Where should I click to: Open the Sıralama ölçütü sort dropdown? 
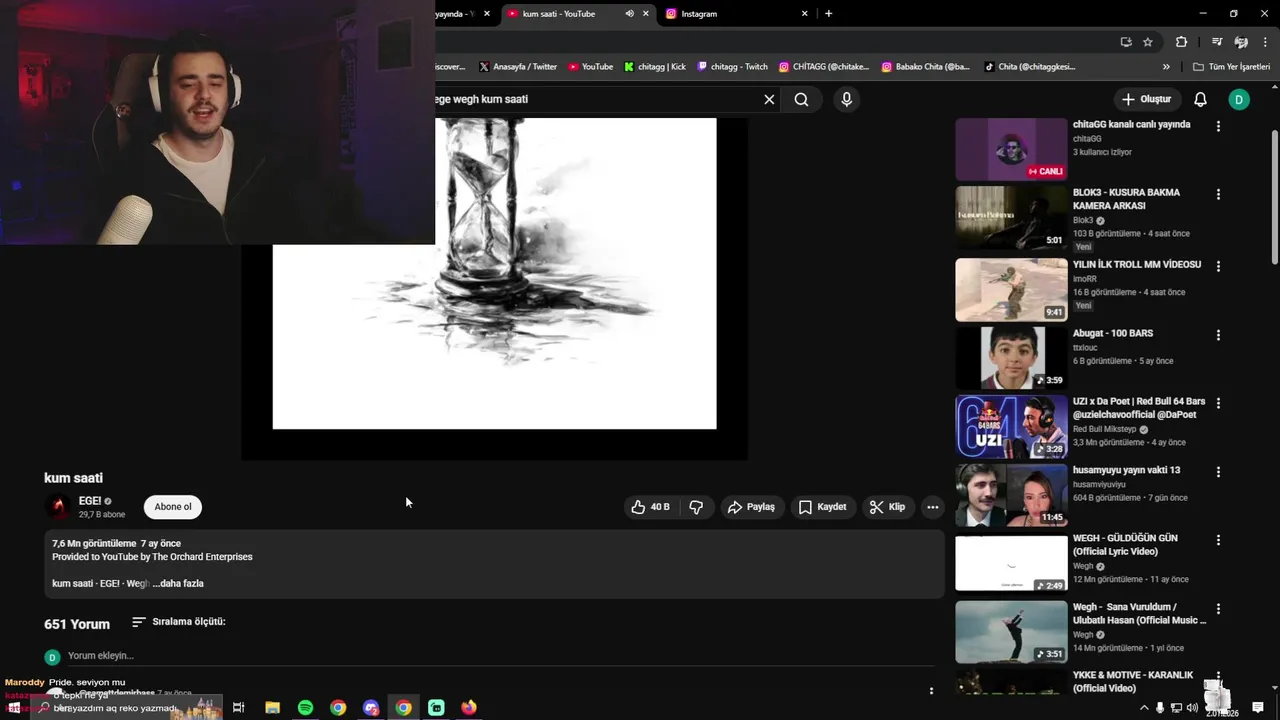[178, 622]
